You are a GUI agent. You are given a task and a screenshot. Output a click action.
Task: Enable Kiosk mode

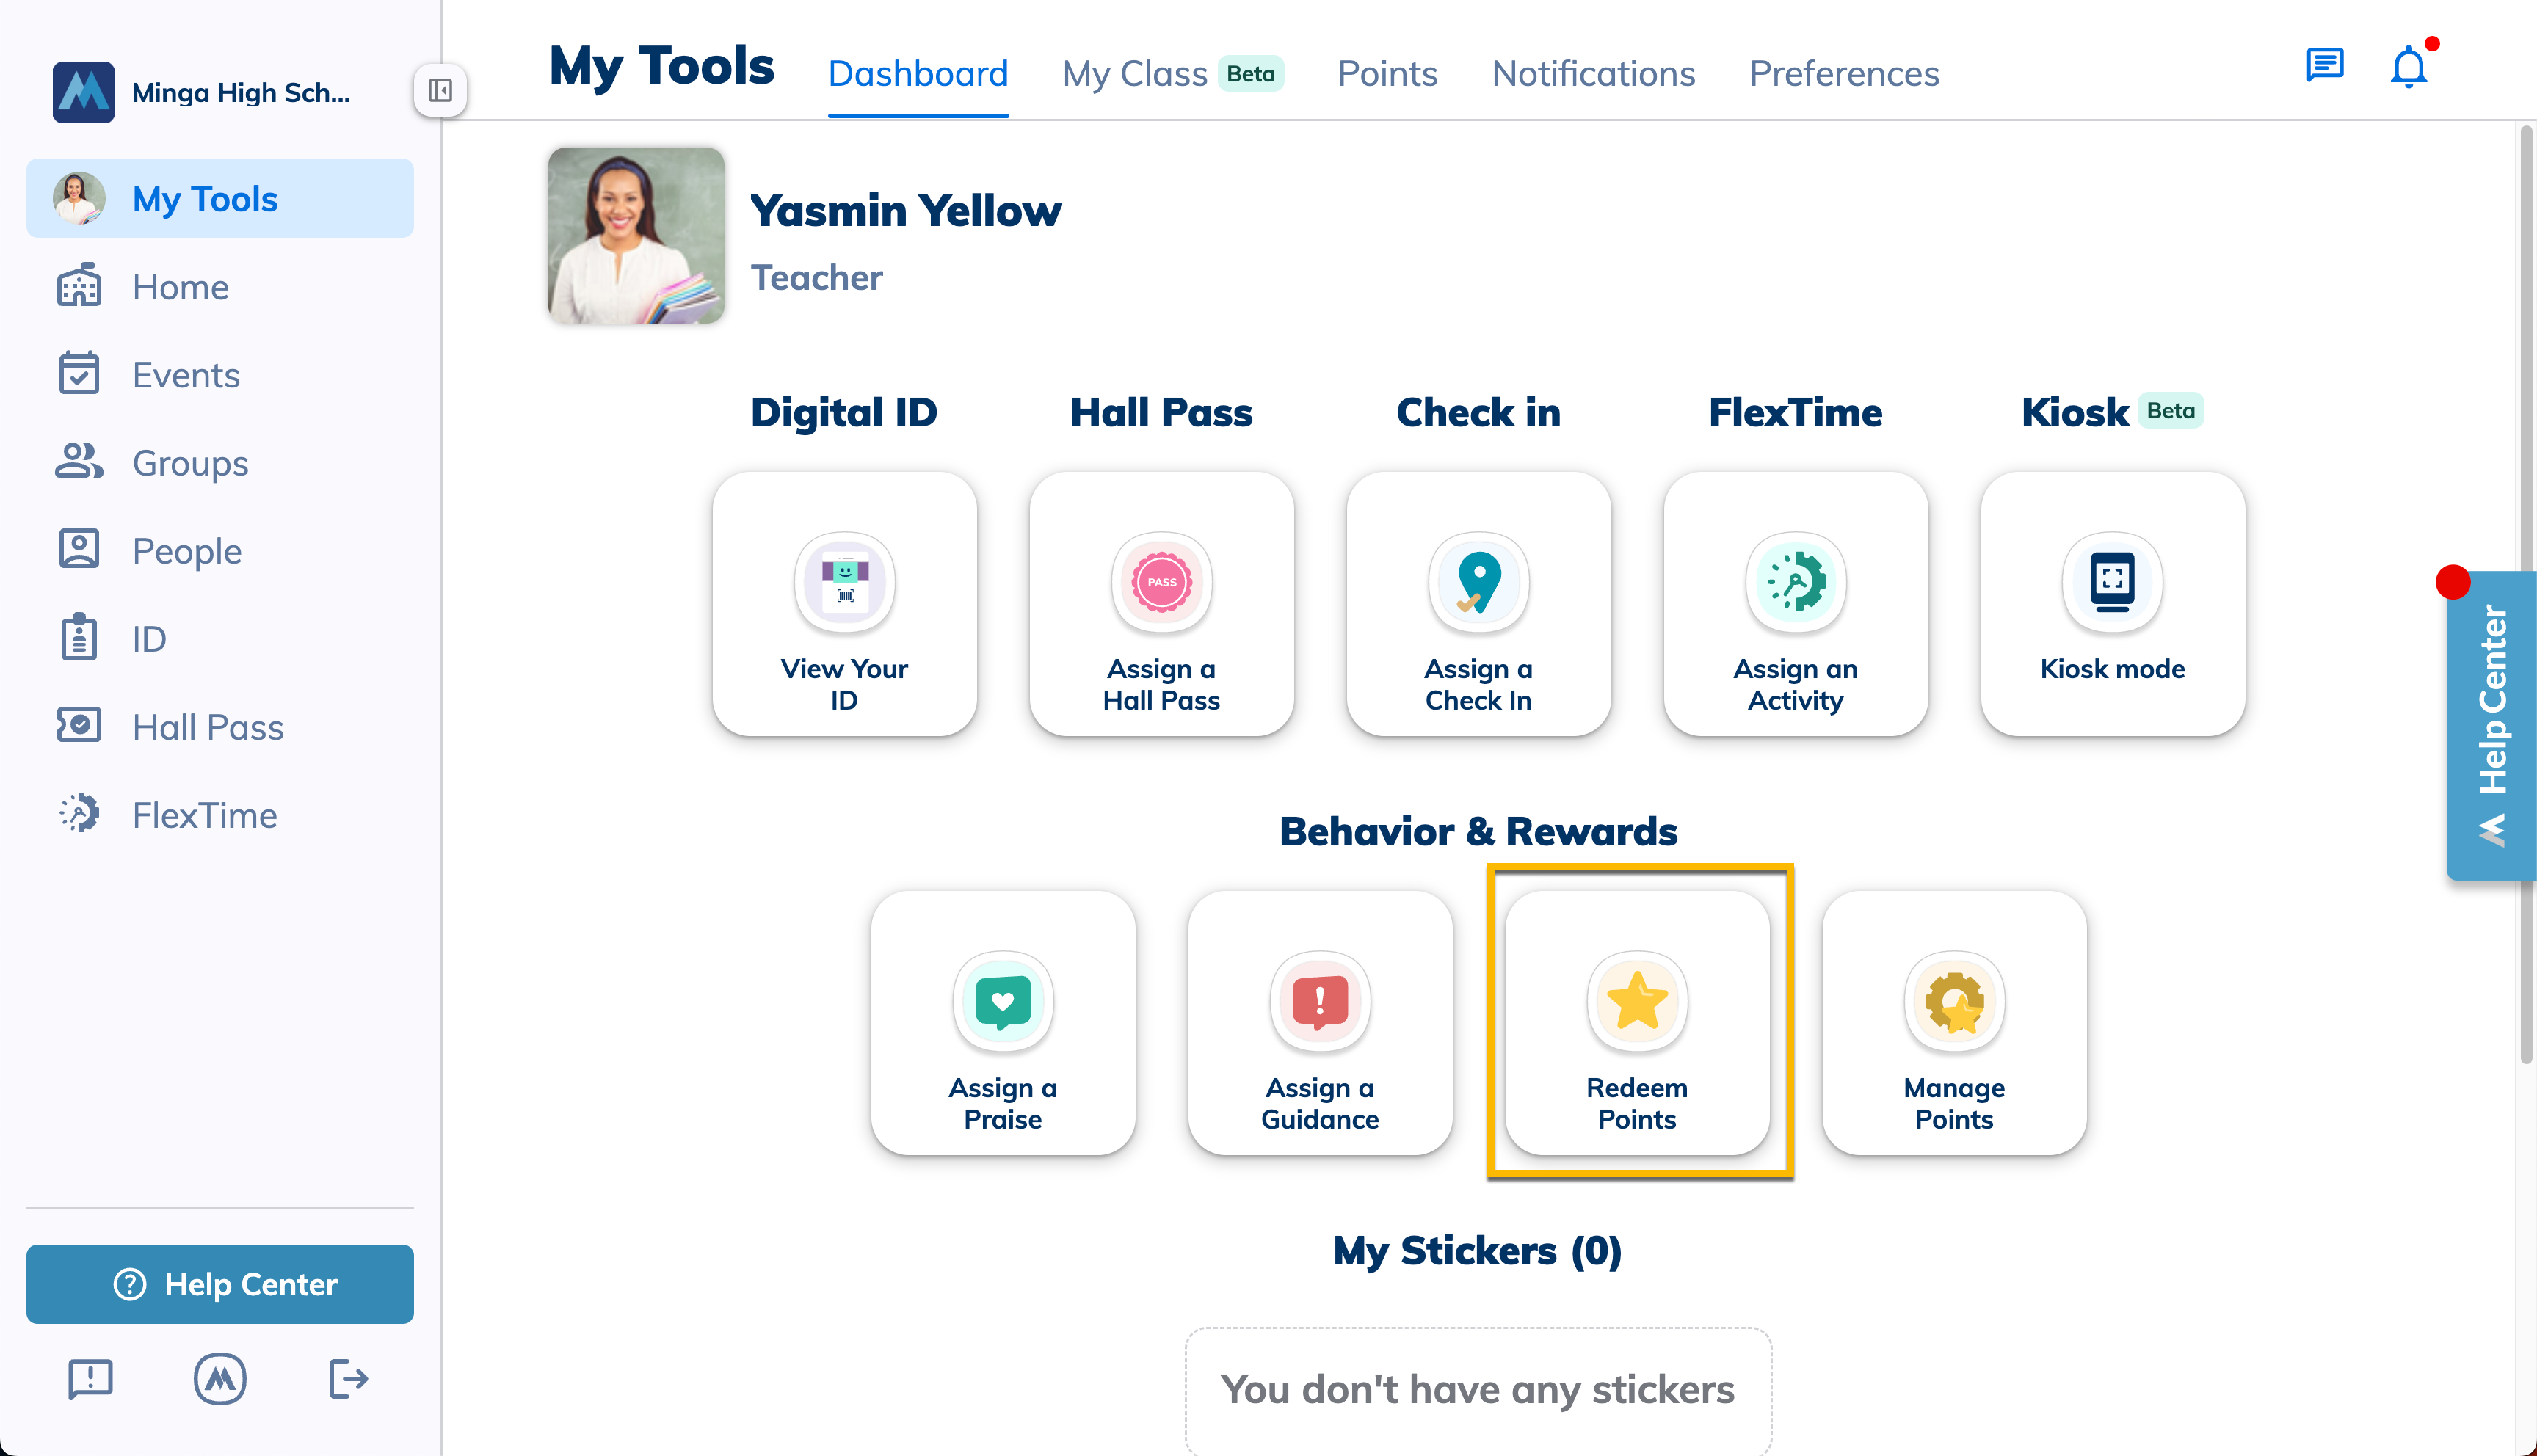click(2111, 604)
